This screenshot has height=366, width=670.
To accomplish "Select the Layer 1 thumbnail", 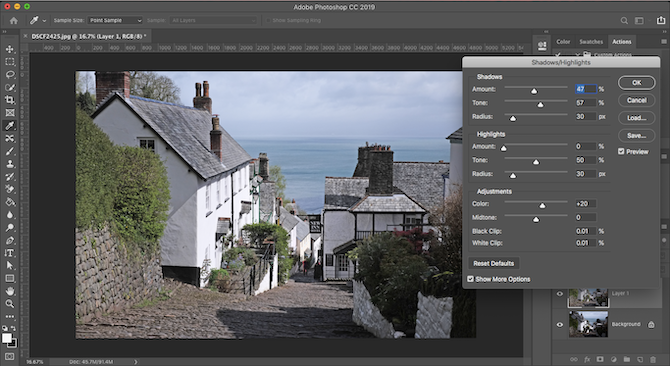I will (x=588, y=297).
